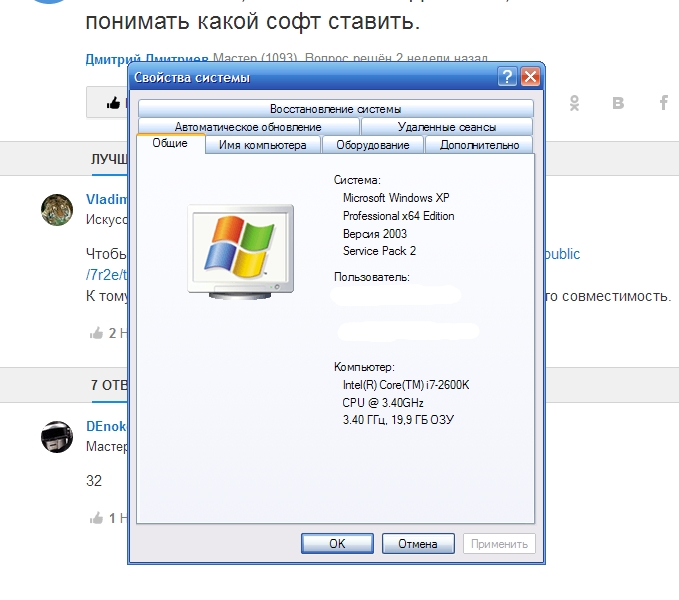The image size is (679, 600).
Task: Click the Система: label
Action: pos(357,180)
